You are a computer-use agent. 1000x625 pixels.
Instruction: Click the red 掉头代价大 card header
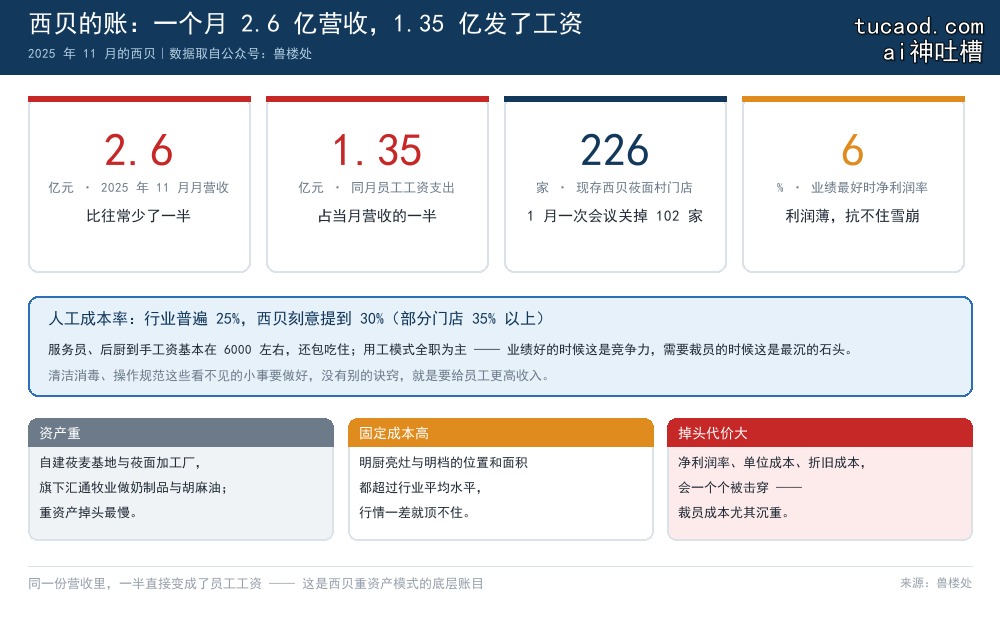pos(820,433)
